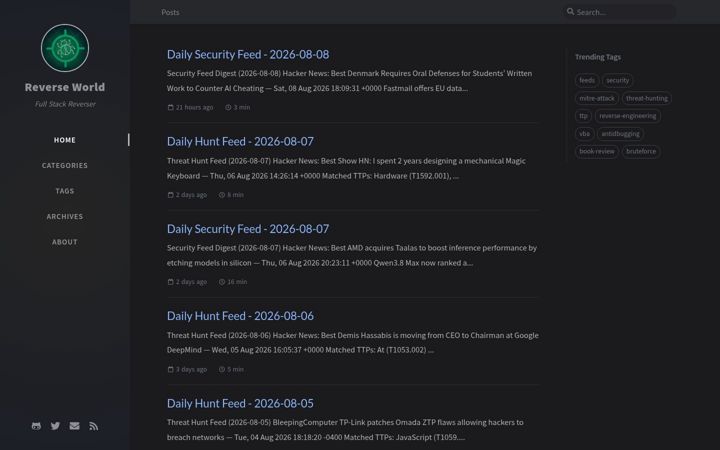Click the 'Full Stack Reverser' subtitle

65,104
